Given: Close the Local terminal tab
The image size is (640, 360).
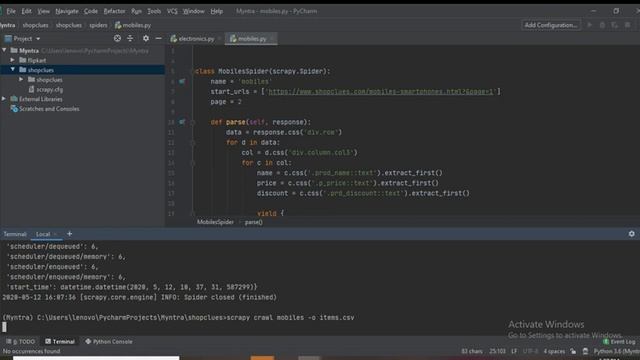Looking at the screenshot, I should (55, 234).
